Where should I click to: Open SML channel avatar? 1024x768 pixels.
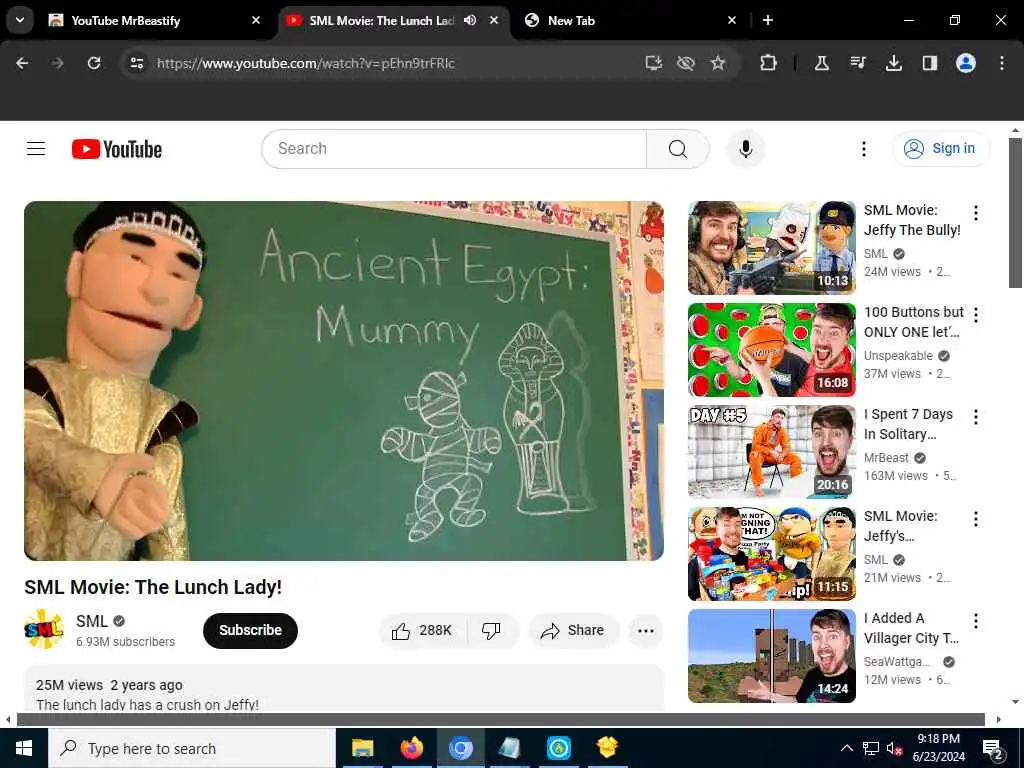pyautogui.click(x=44, y=630)
